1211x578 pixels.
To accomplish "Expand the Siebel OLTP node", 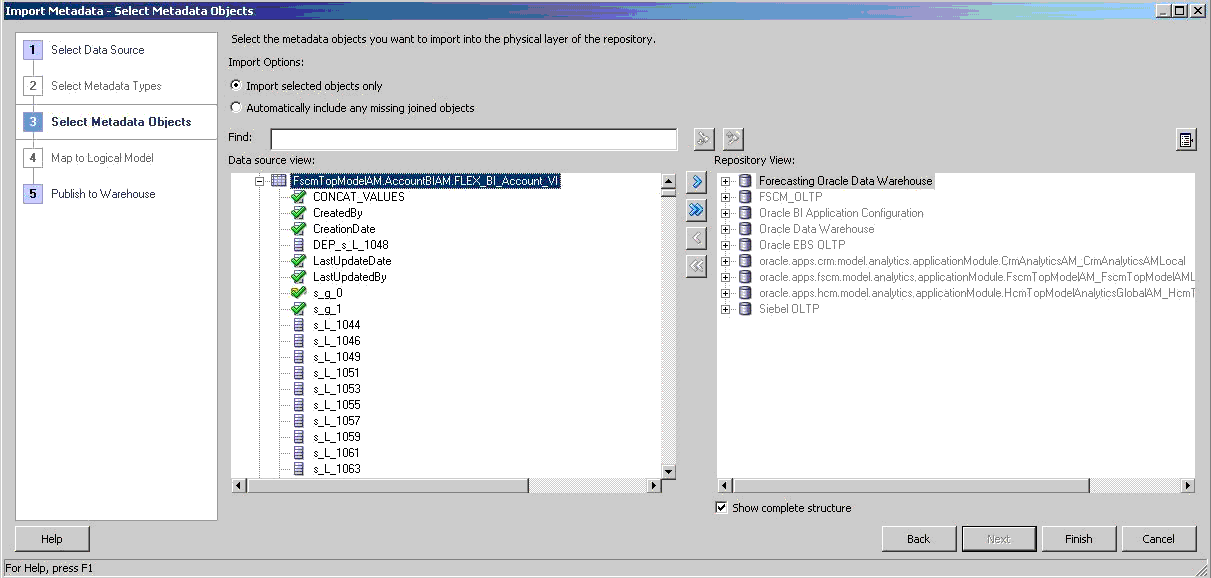I will coord(726,309).
